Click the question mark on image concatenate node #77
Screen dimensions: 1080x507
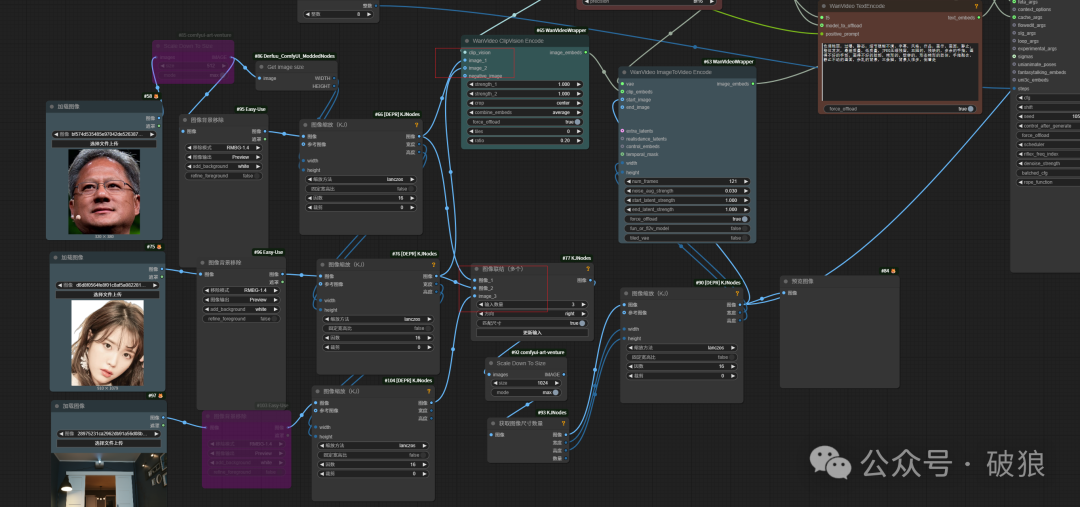587,269
